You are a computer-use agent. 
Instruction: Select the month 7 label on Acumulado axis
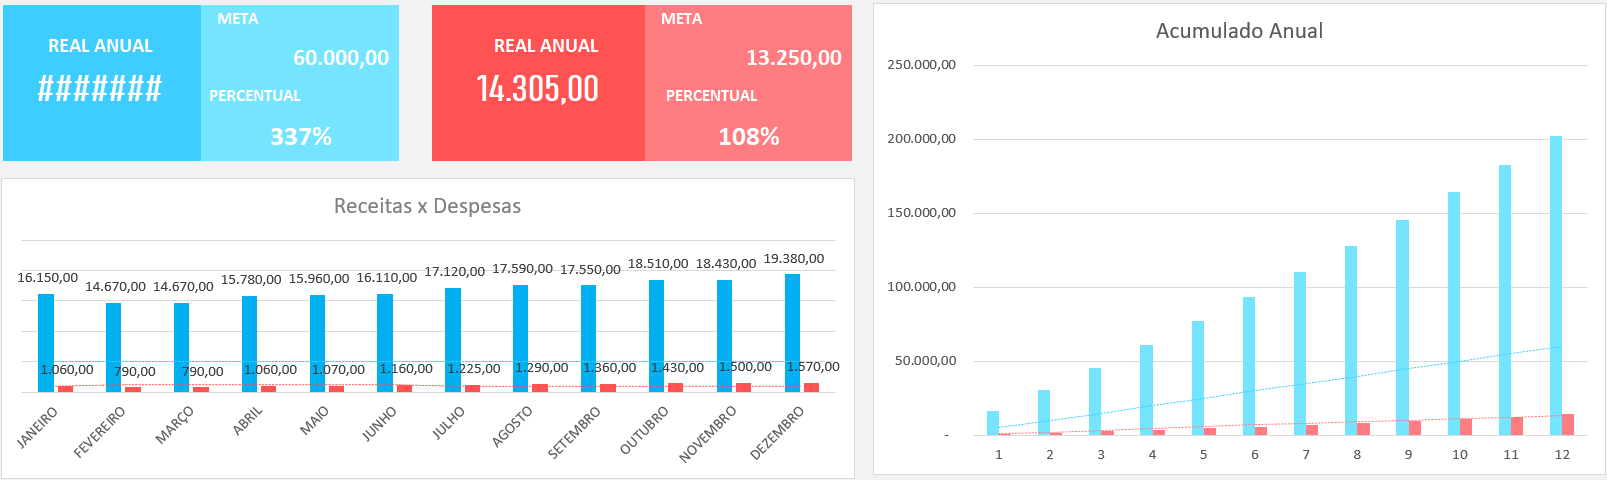pos(1306,455)
